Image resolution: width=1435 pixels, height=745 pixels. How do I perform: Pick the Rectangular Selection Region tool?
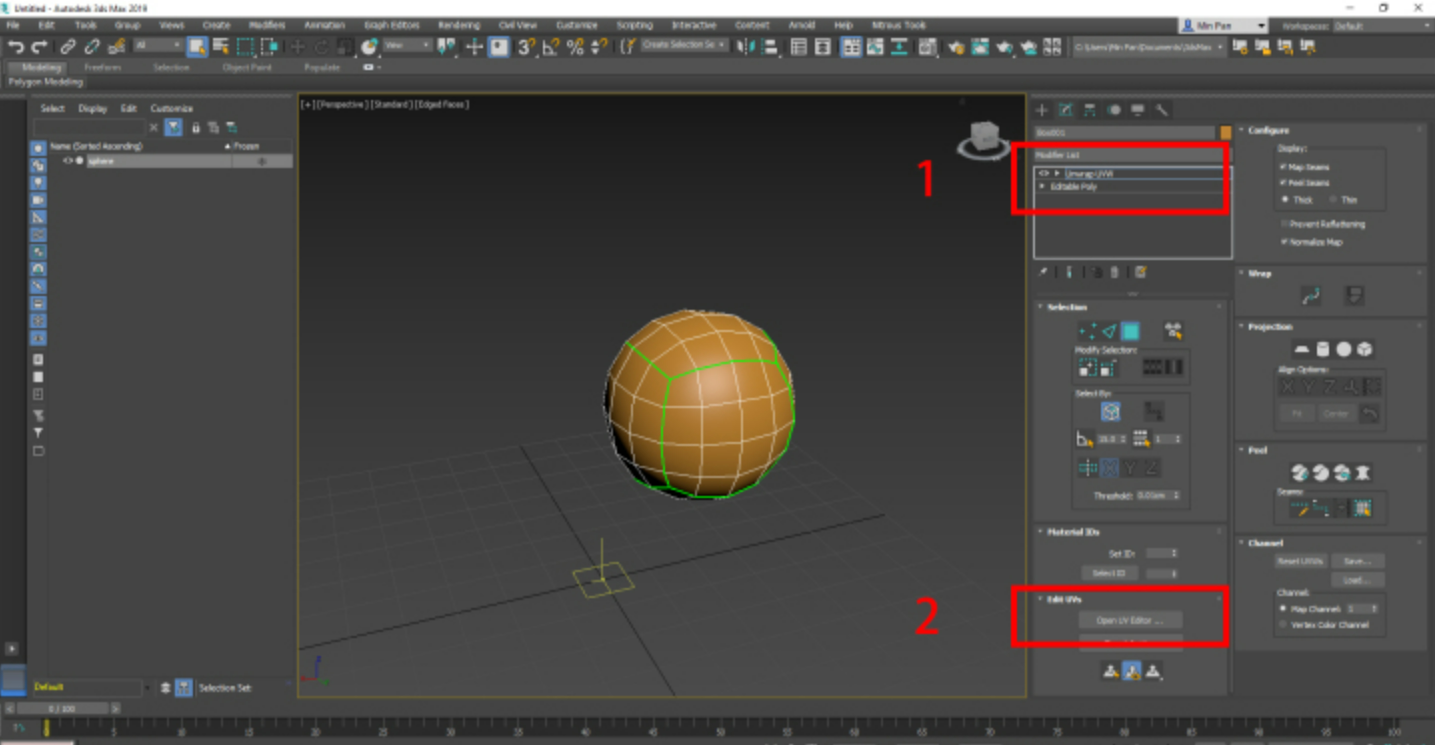pos(245,47)
